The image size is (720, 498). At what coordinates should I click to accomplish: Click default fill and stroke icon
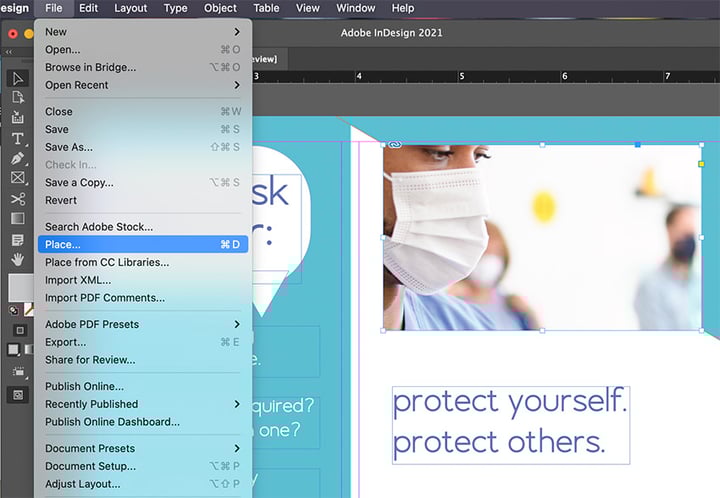[x=14, y=310]
